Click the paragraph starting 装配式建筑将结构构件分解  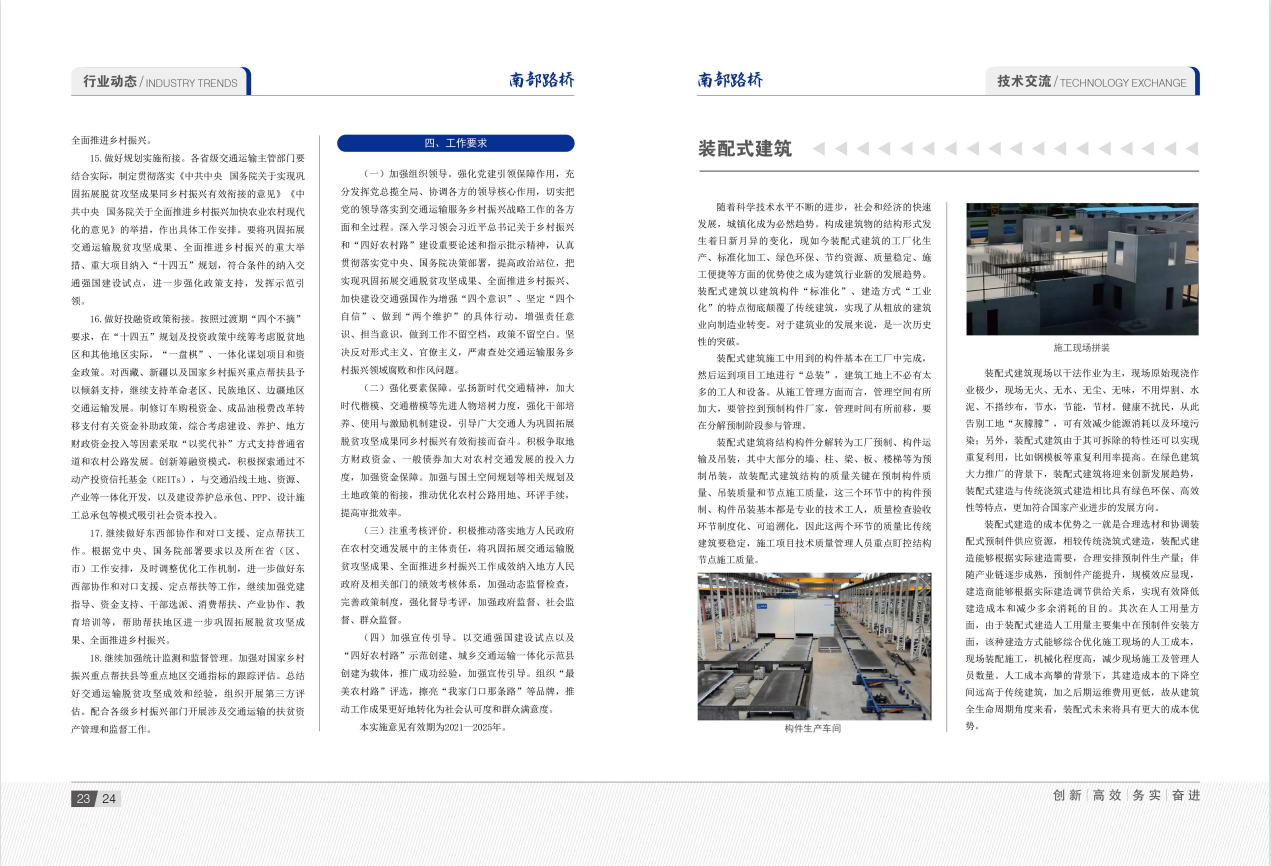tap(815, 501)
